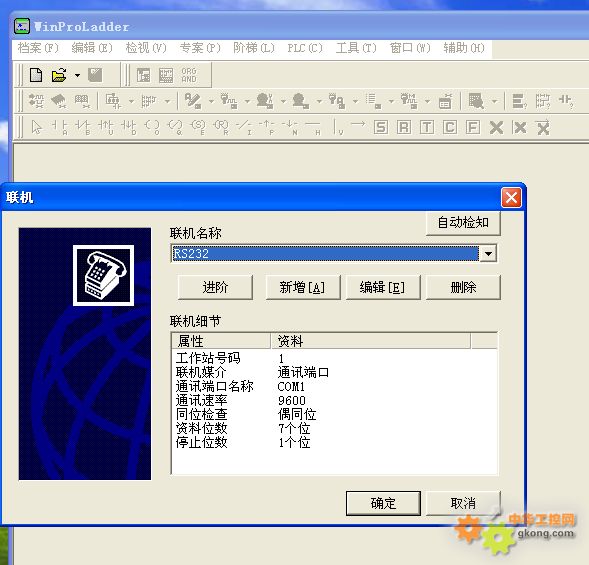The image size is (589, 565).
Task: Select the 通讯速率 9600 row
Action: (x=334, y=400)
